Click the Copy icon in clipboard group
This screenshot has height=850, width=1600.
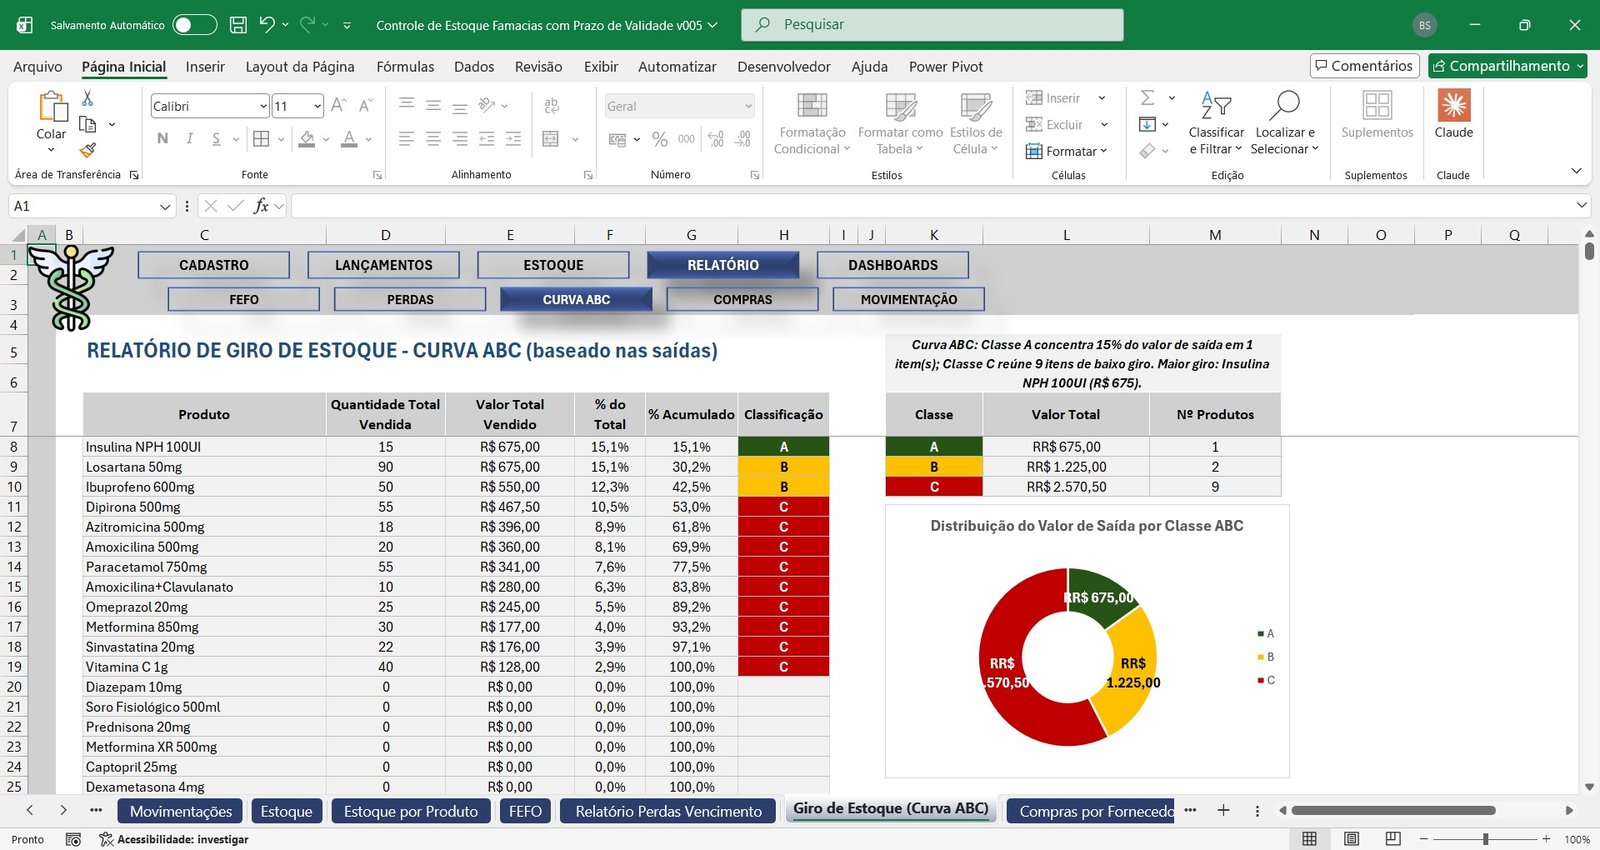click(x=87, y=124)
